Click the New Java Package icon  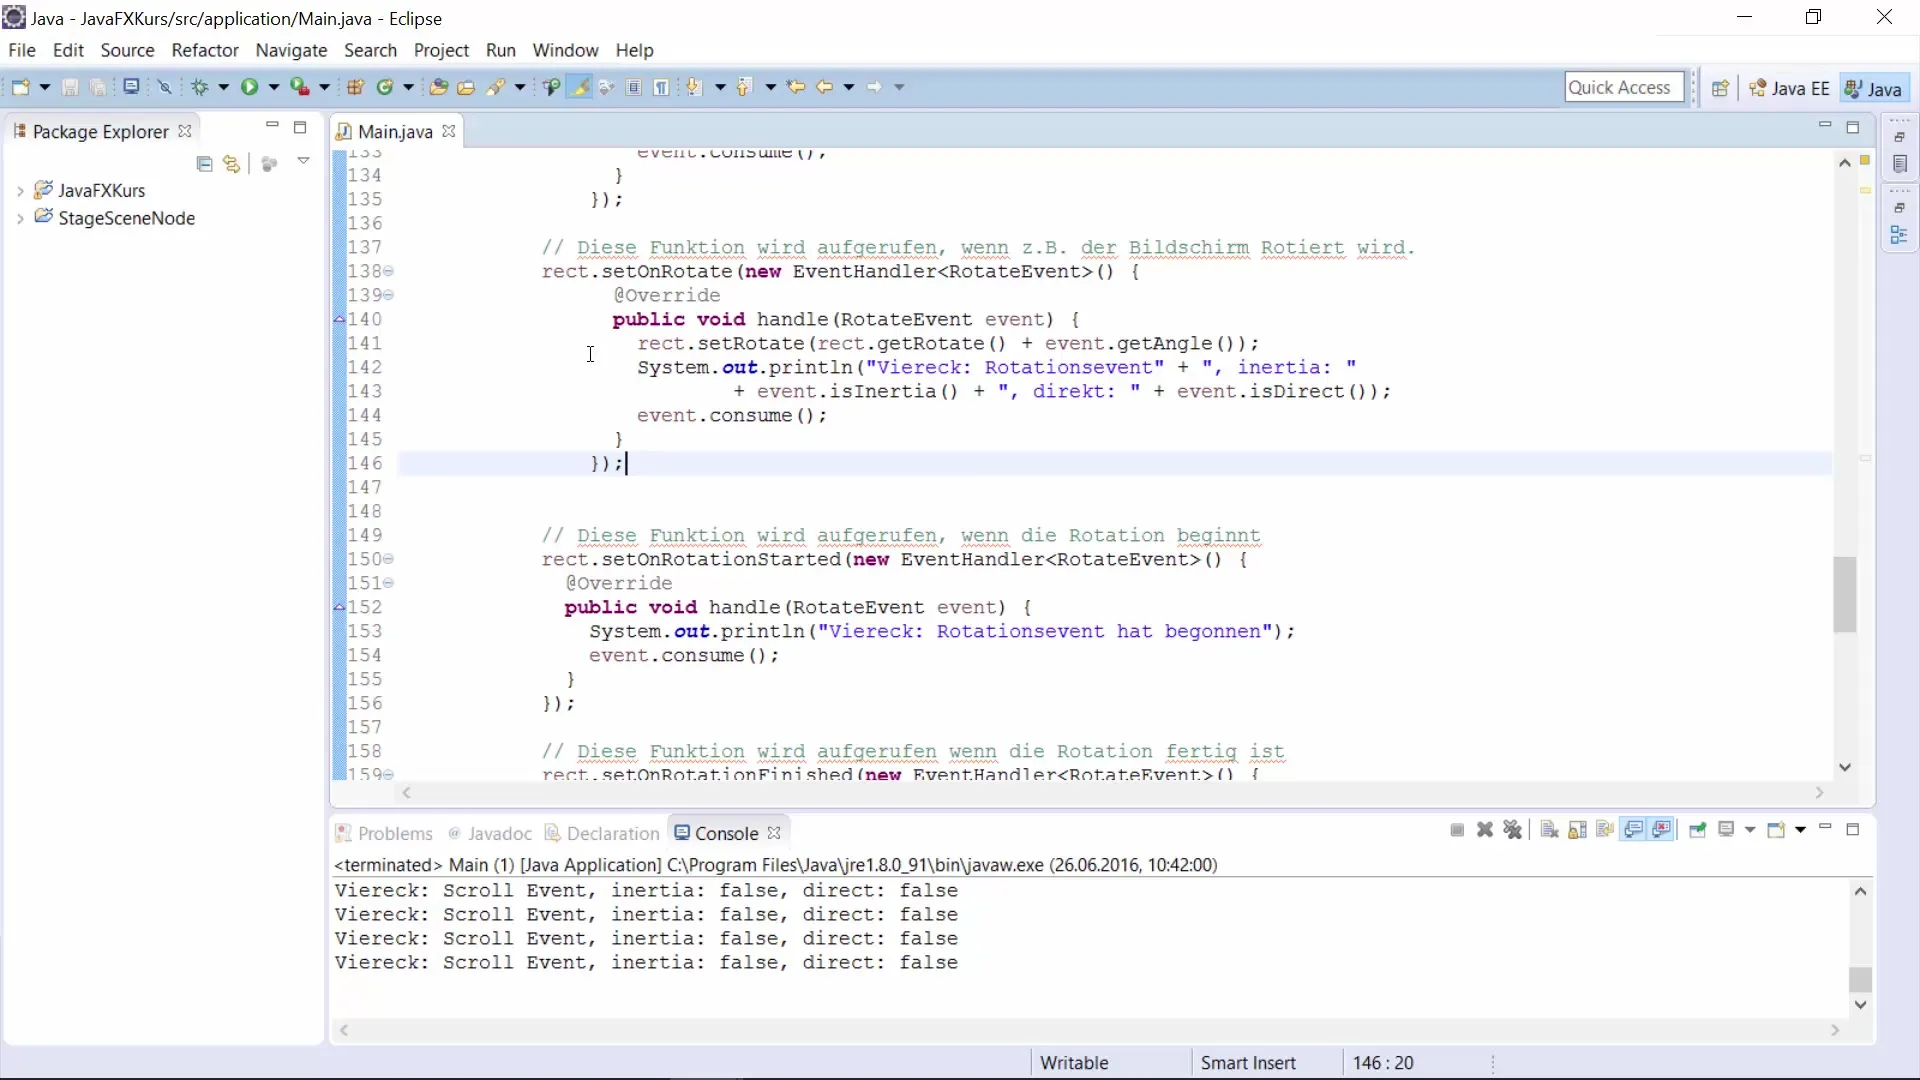click(355, 87)
